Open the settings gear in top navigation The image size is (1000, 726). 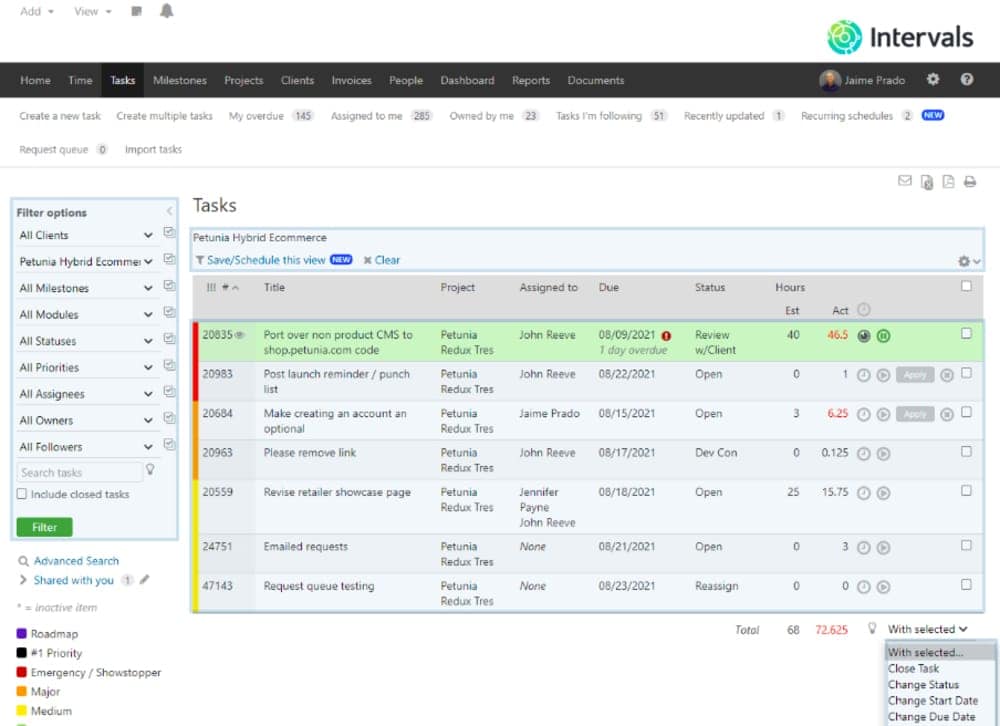[932, 80]
